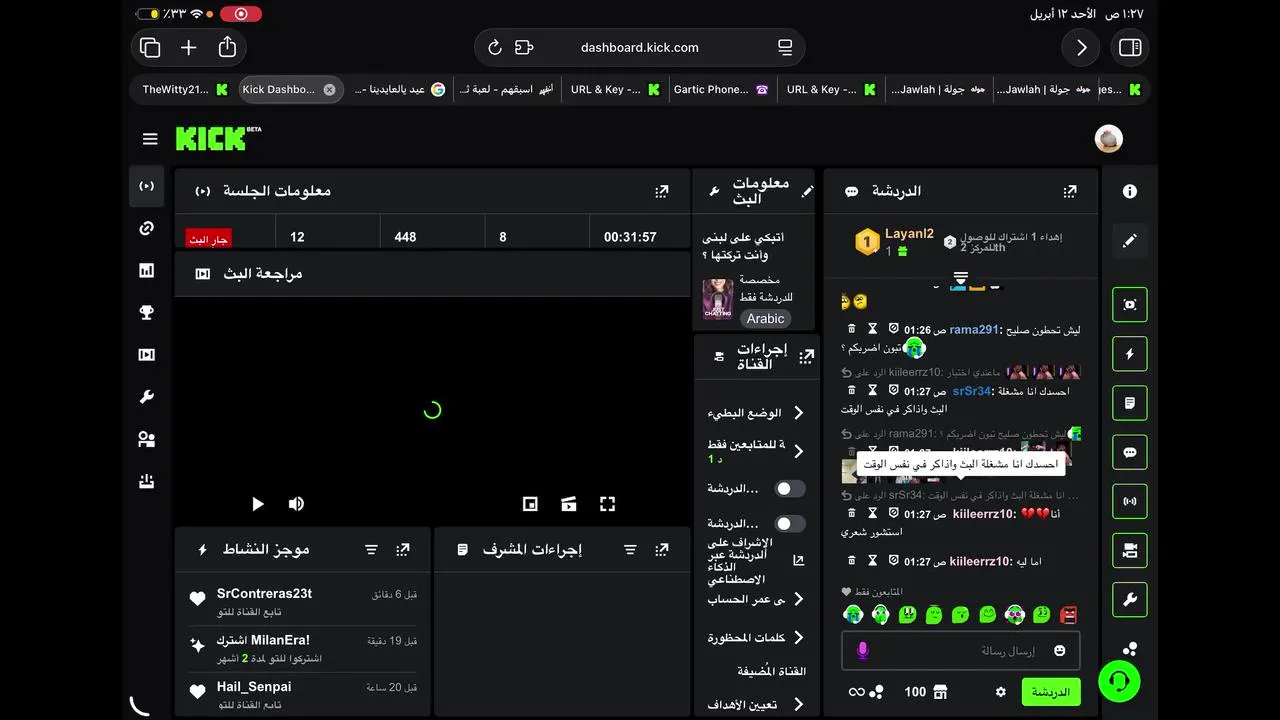Enable picture-in-picture on stream preview
1280x720 pixels.
530,504
